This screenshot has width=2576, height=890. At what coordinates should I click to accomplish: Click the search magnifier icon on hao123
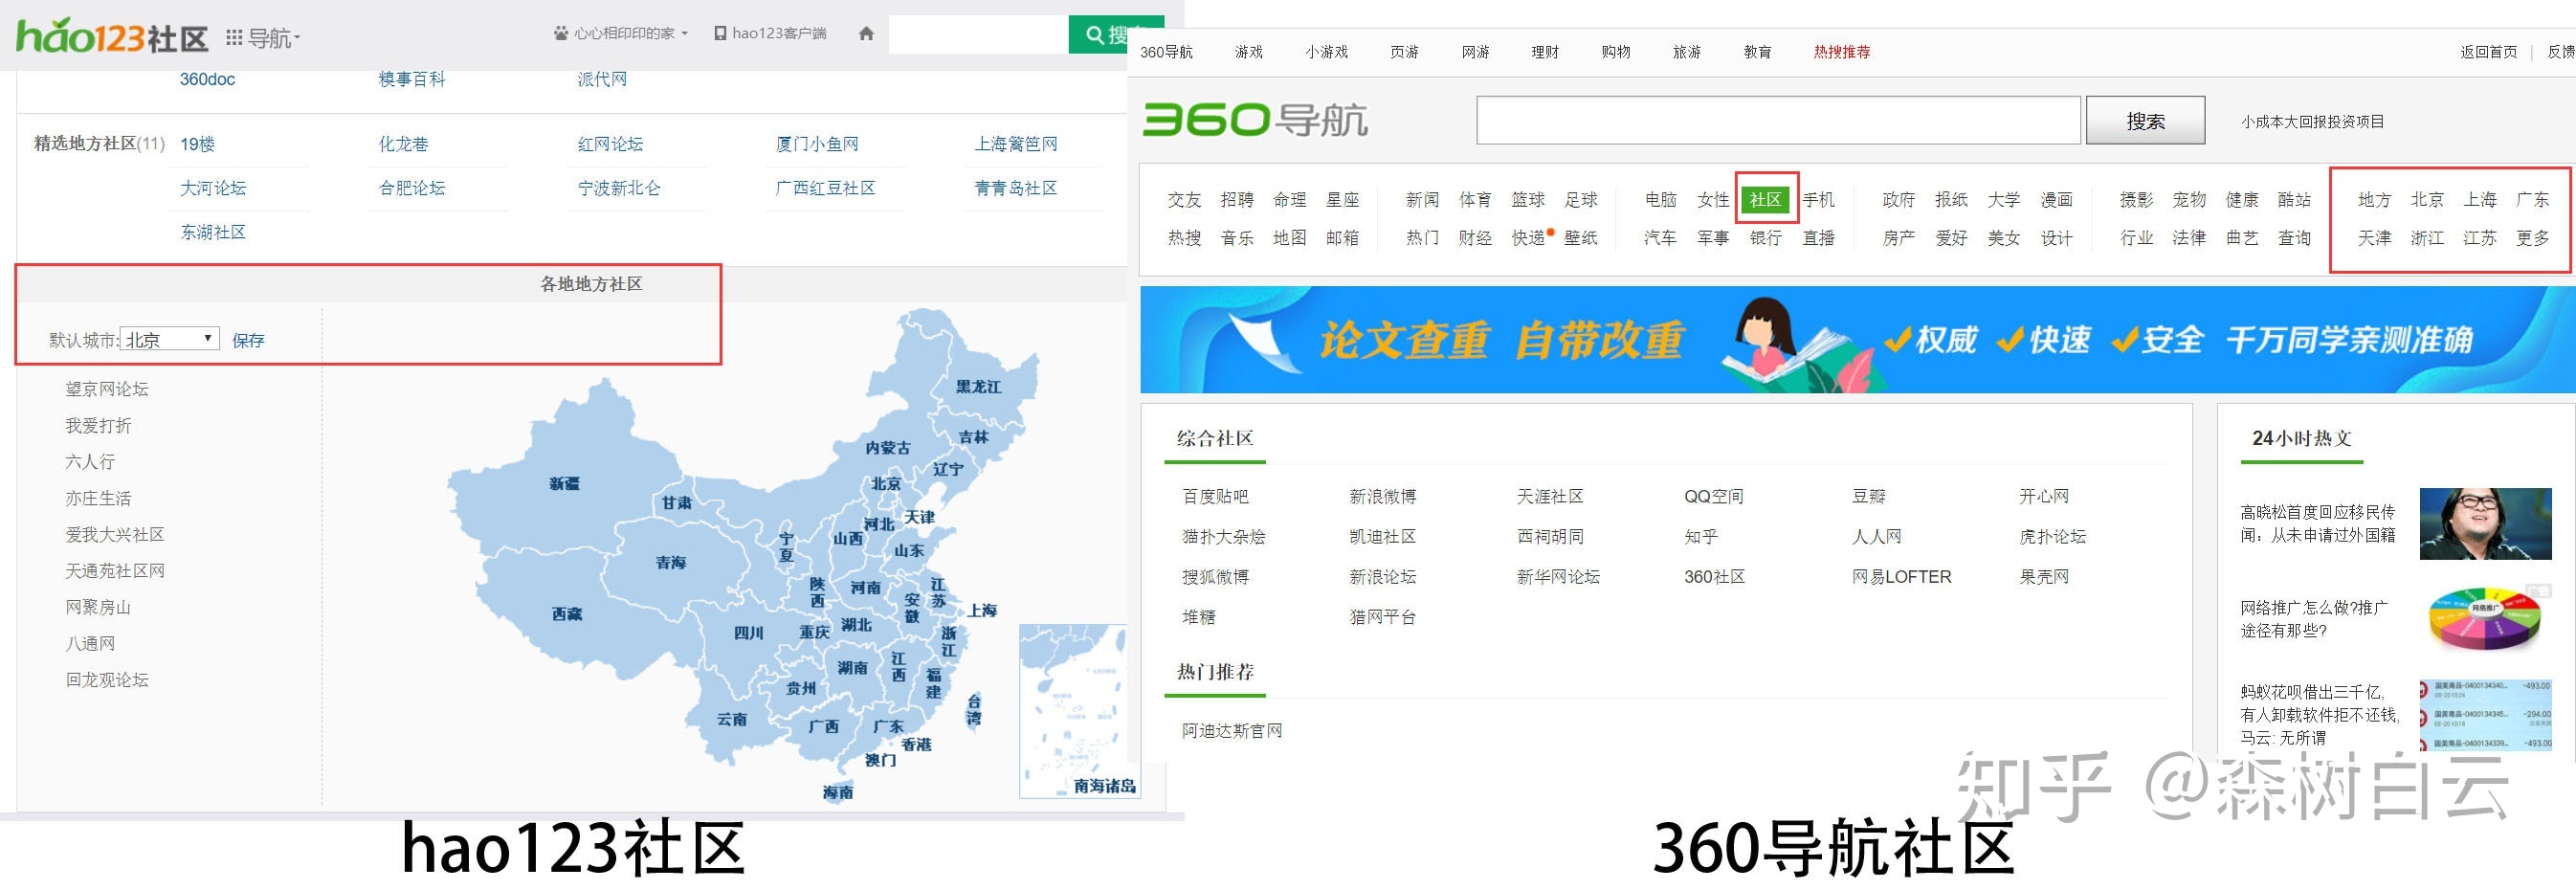point(1095,33)
